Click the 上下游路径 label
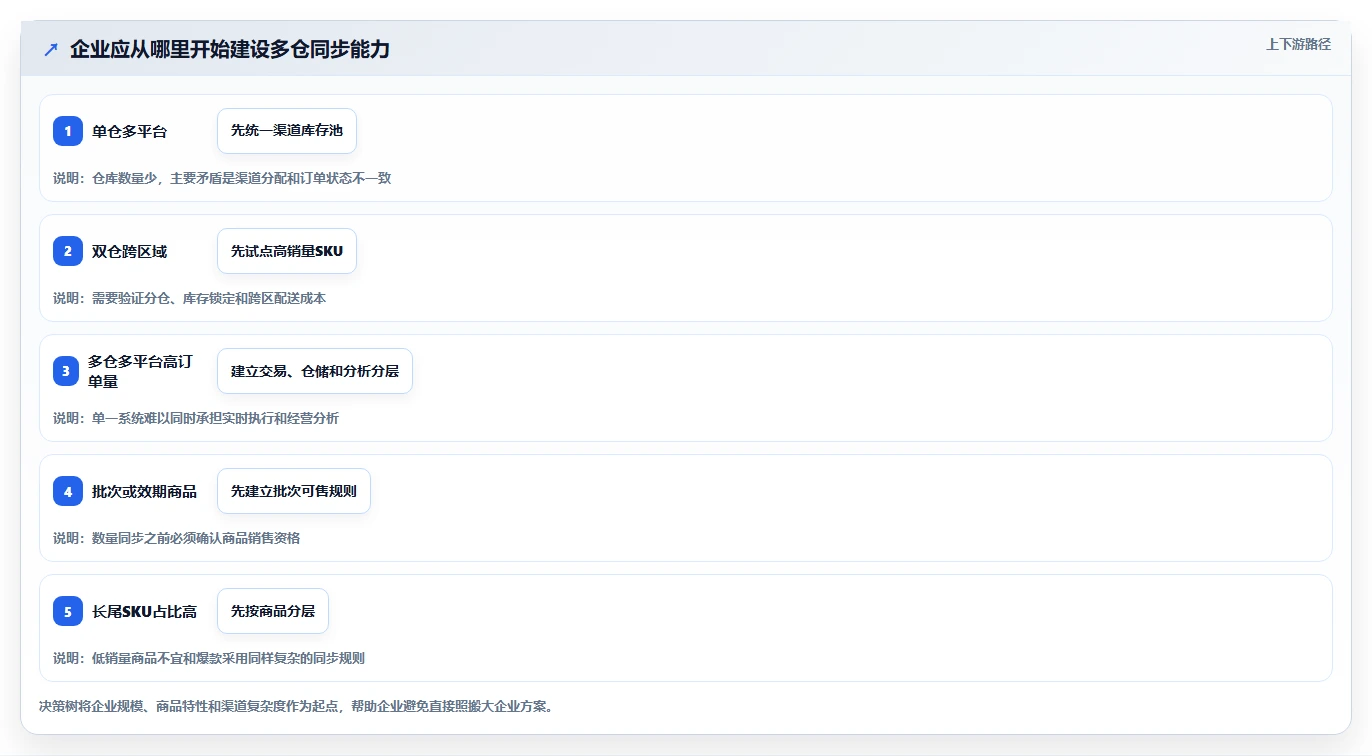Viewport: 1372px width, 756px height. tap(1298, 44)
